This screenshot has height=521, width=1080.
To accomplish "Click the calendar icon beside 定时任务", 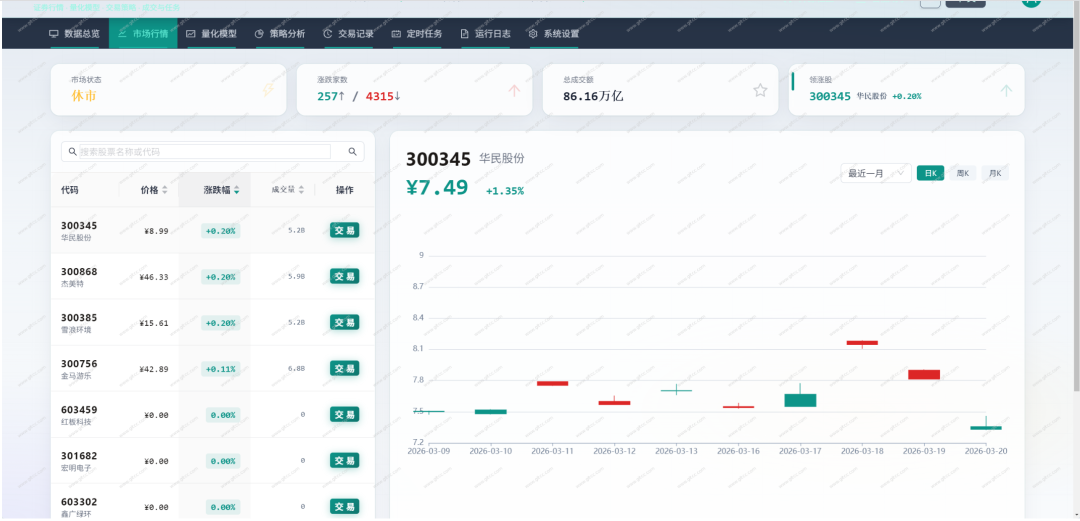I will (x=396, y=33).
